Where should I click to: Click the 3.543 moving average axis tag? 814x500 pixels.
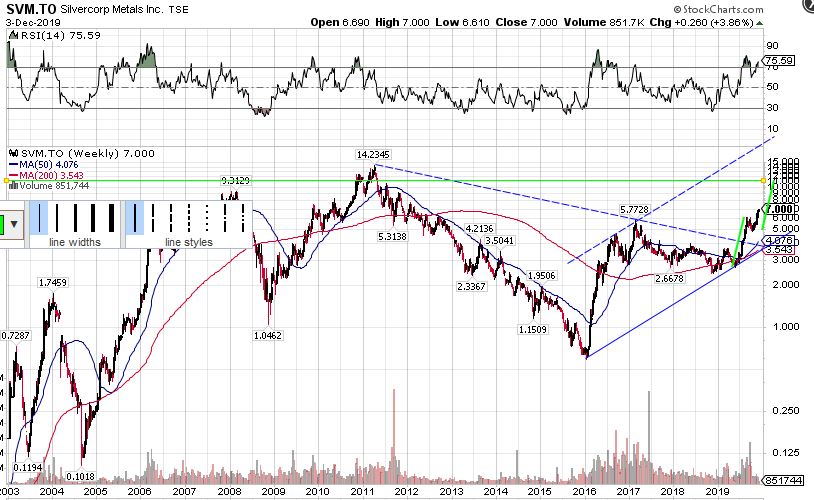[779, 250]
